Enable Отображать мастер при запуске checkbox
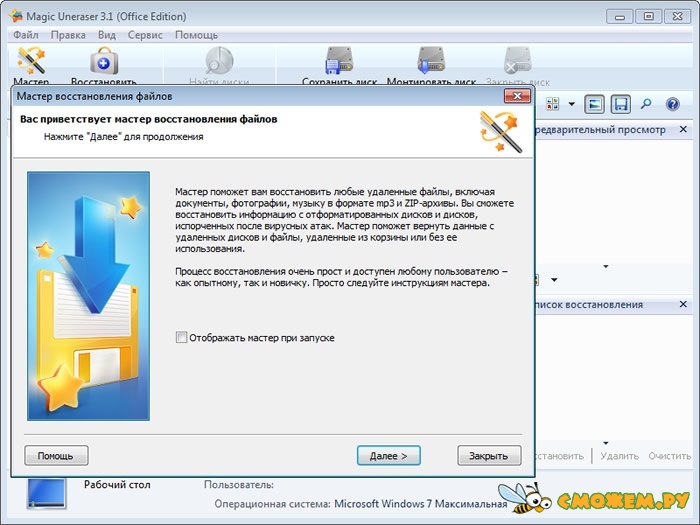The width and height of the screenshot is (700, 525). pos(181,337)
